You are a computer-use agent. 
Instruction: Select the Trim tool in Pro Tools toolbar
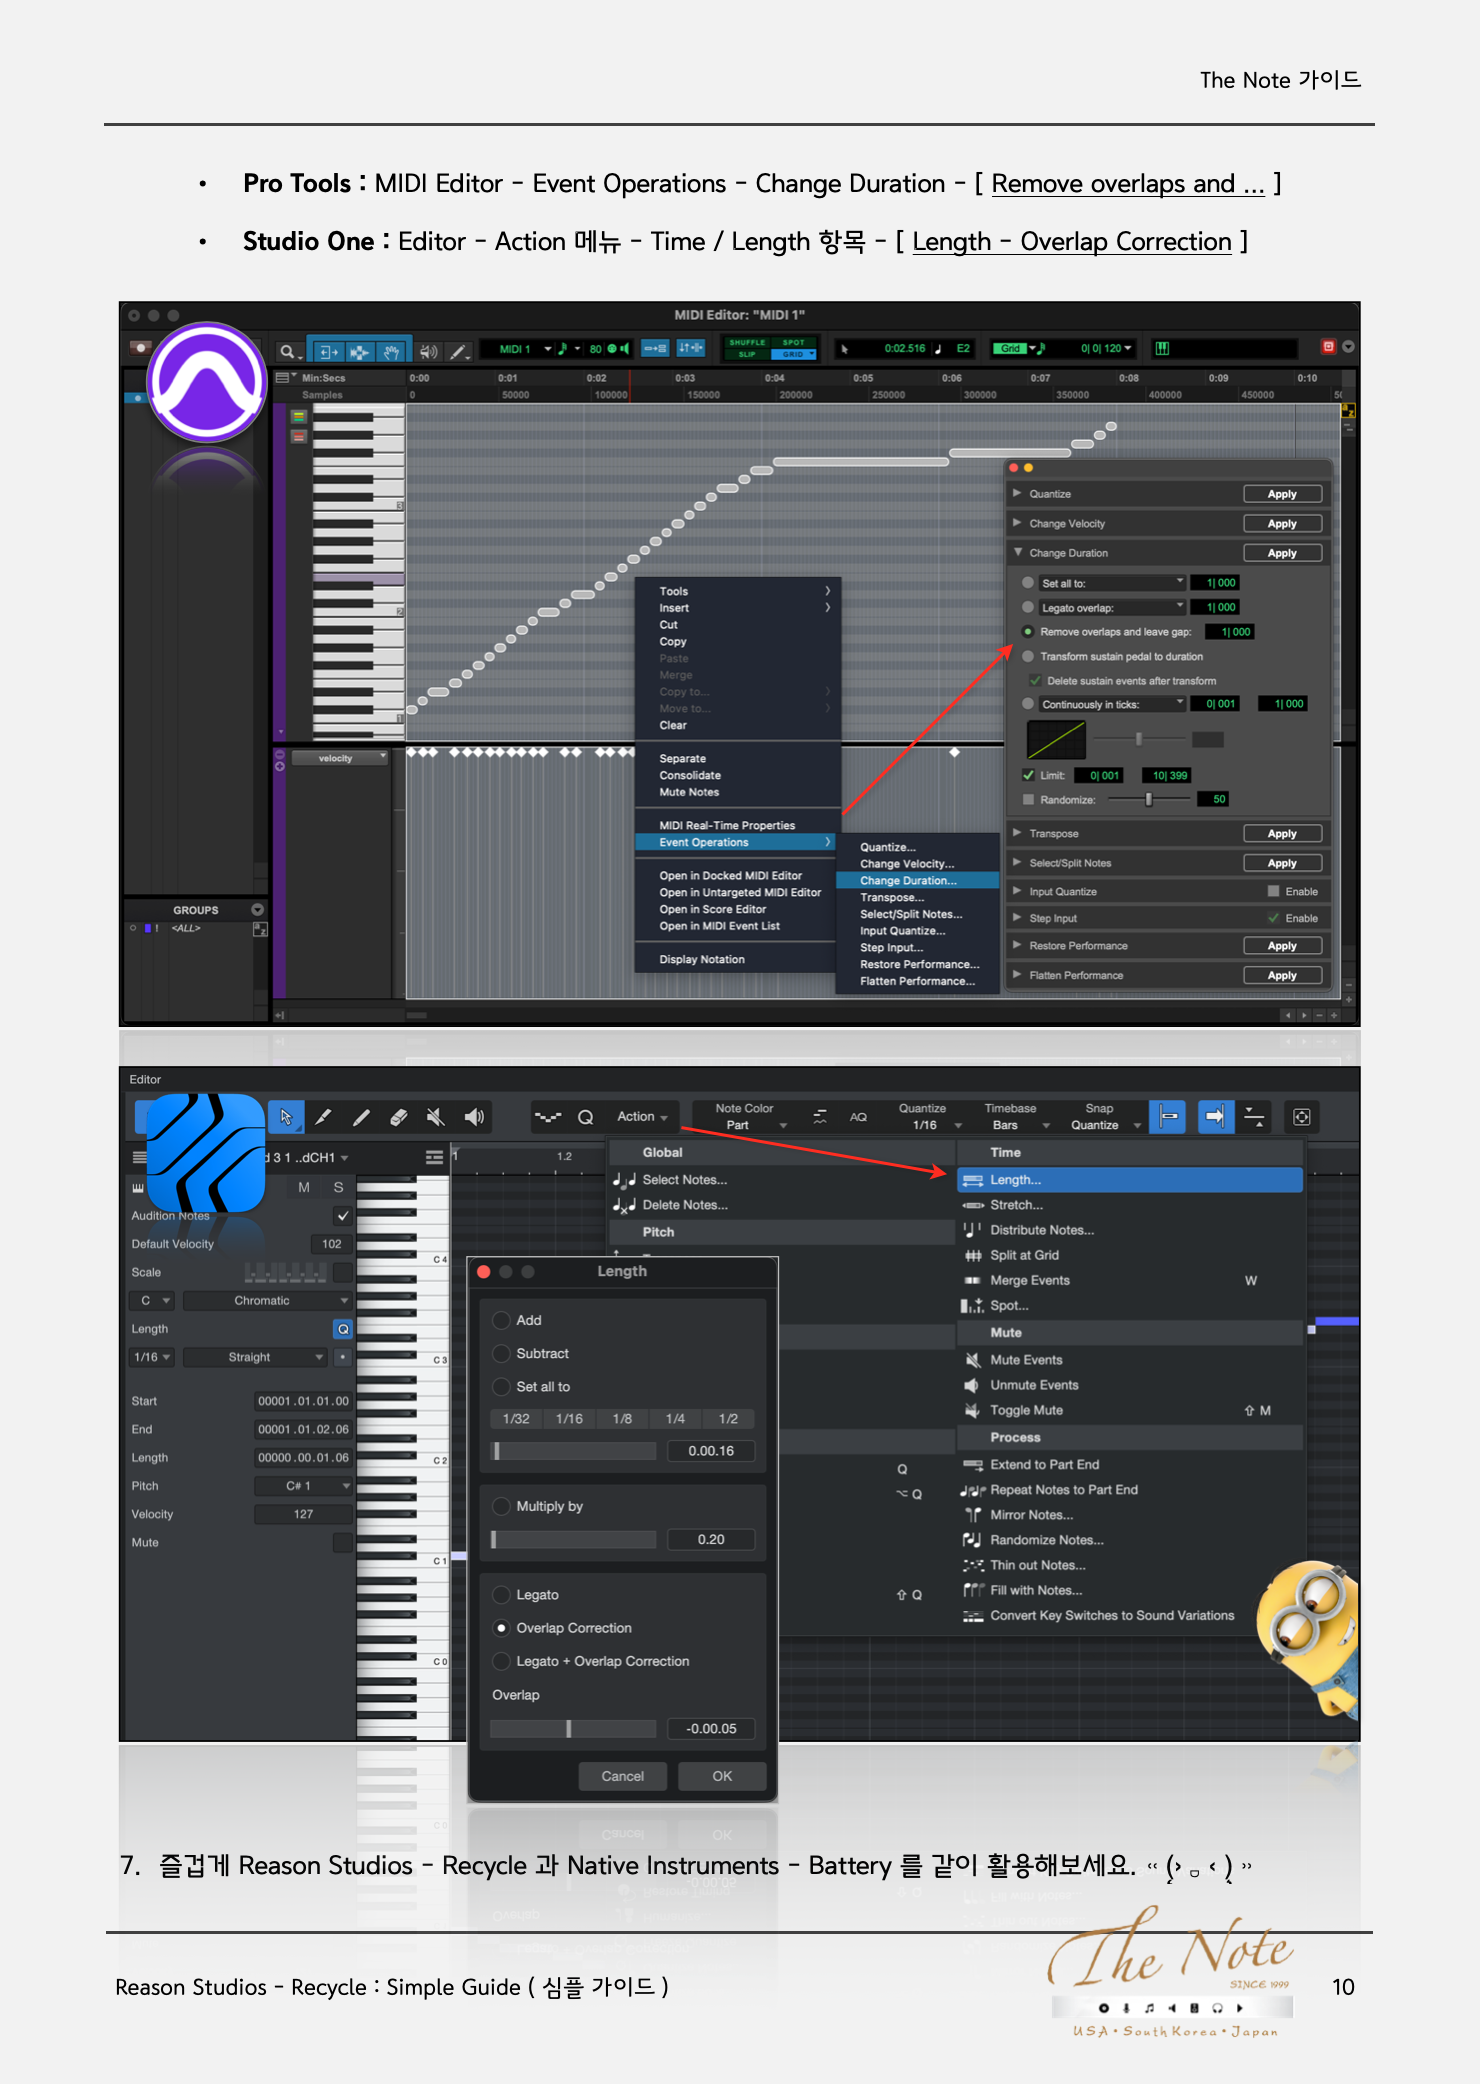tap(327, 351)
